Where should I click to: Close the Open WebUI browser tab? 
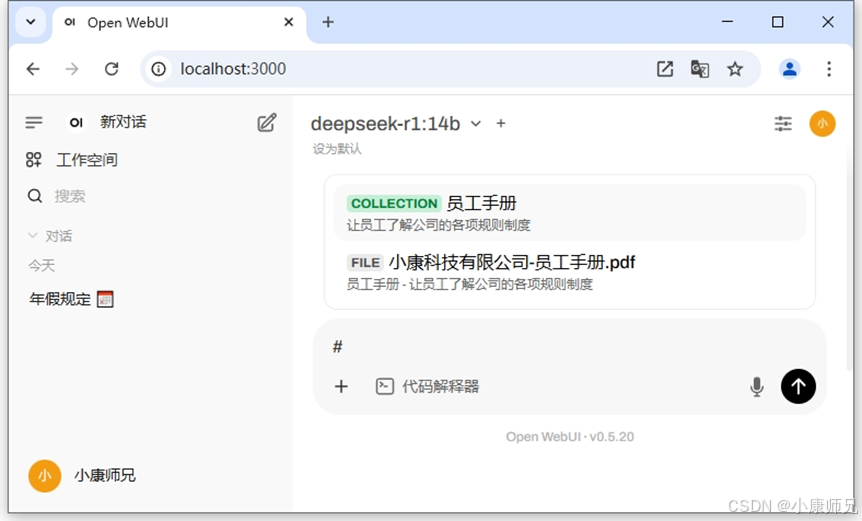(x=289, y=22)
